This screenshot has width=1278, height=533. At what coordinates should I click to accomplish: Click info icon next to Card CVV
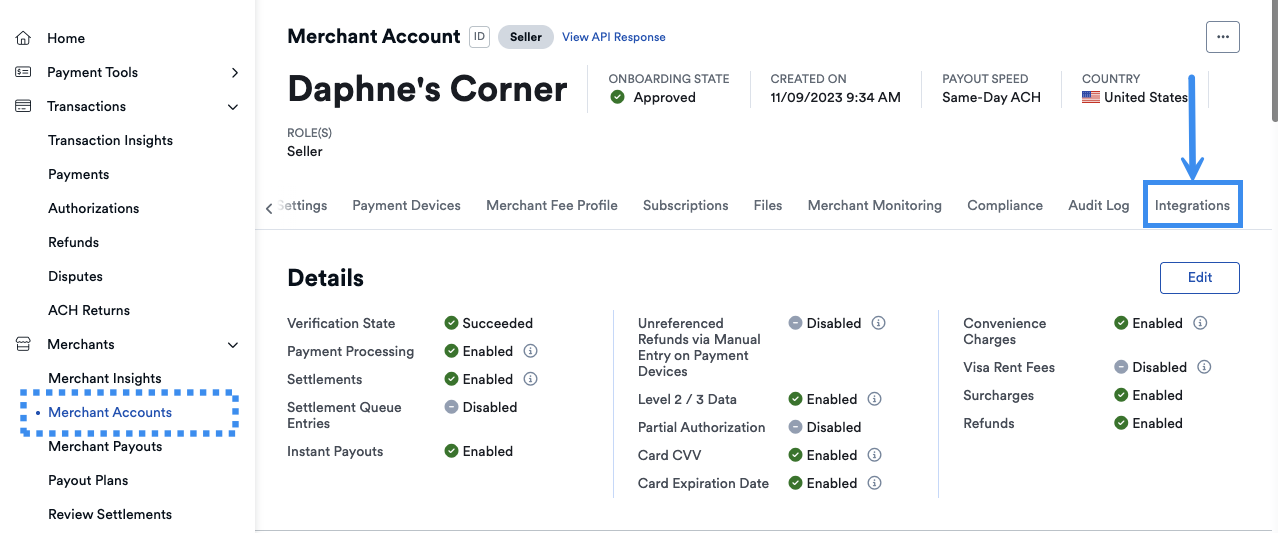[x=874, y=455]
